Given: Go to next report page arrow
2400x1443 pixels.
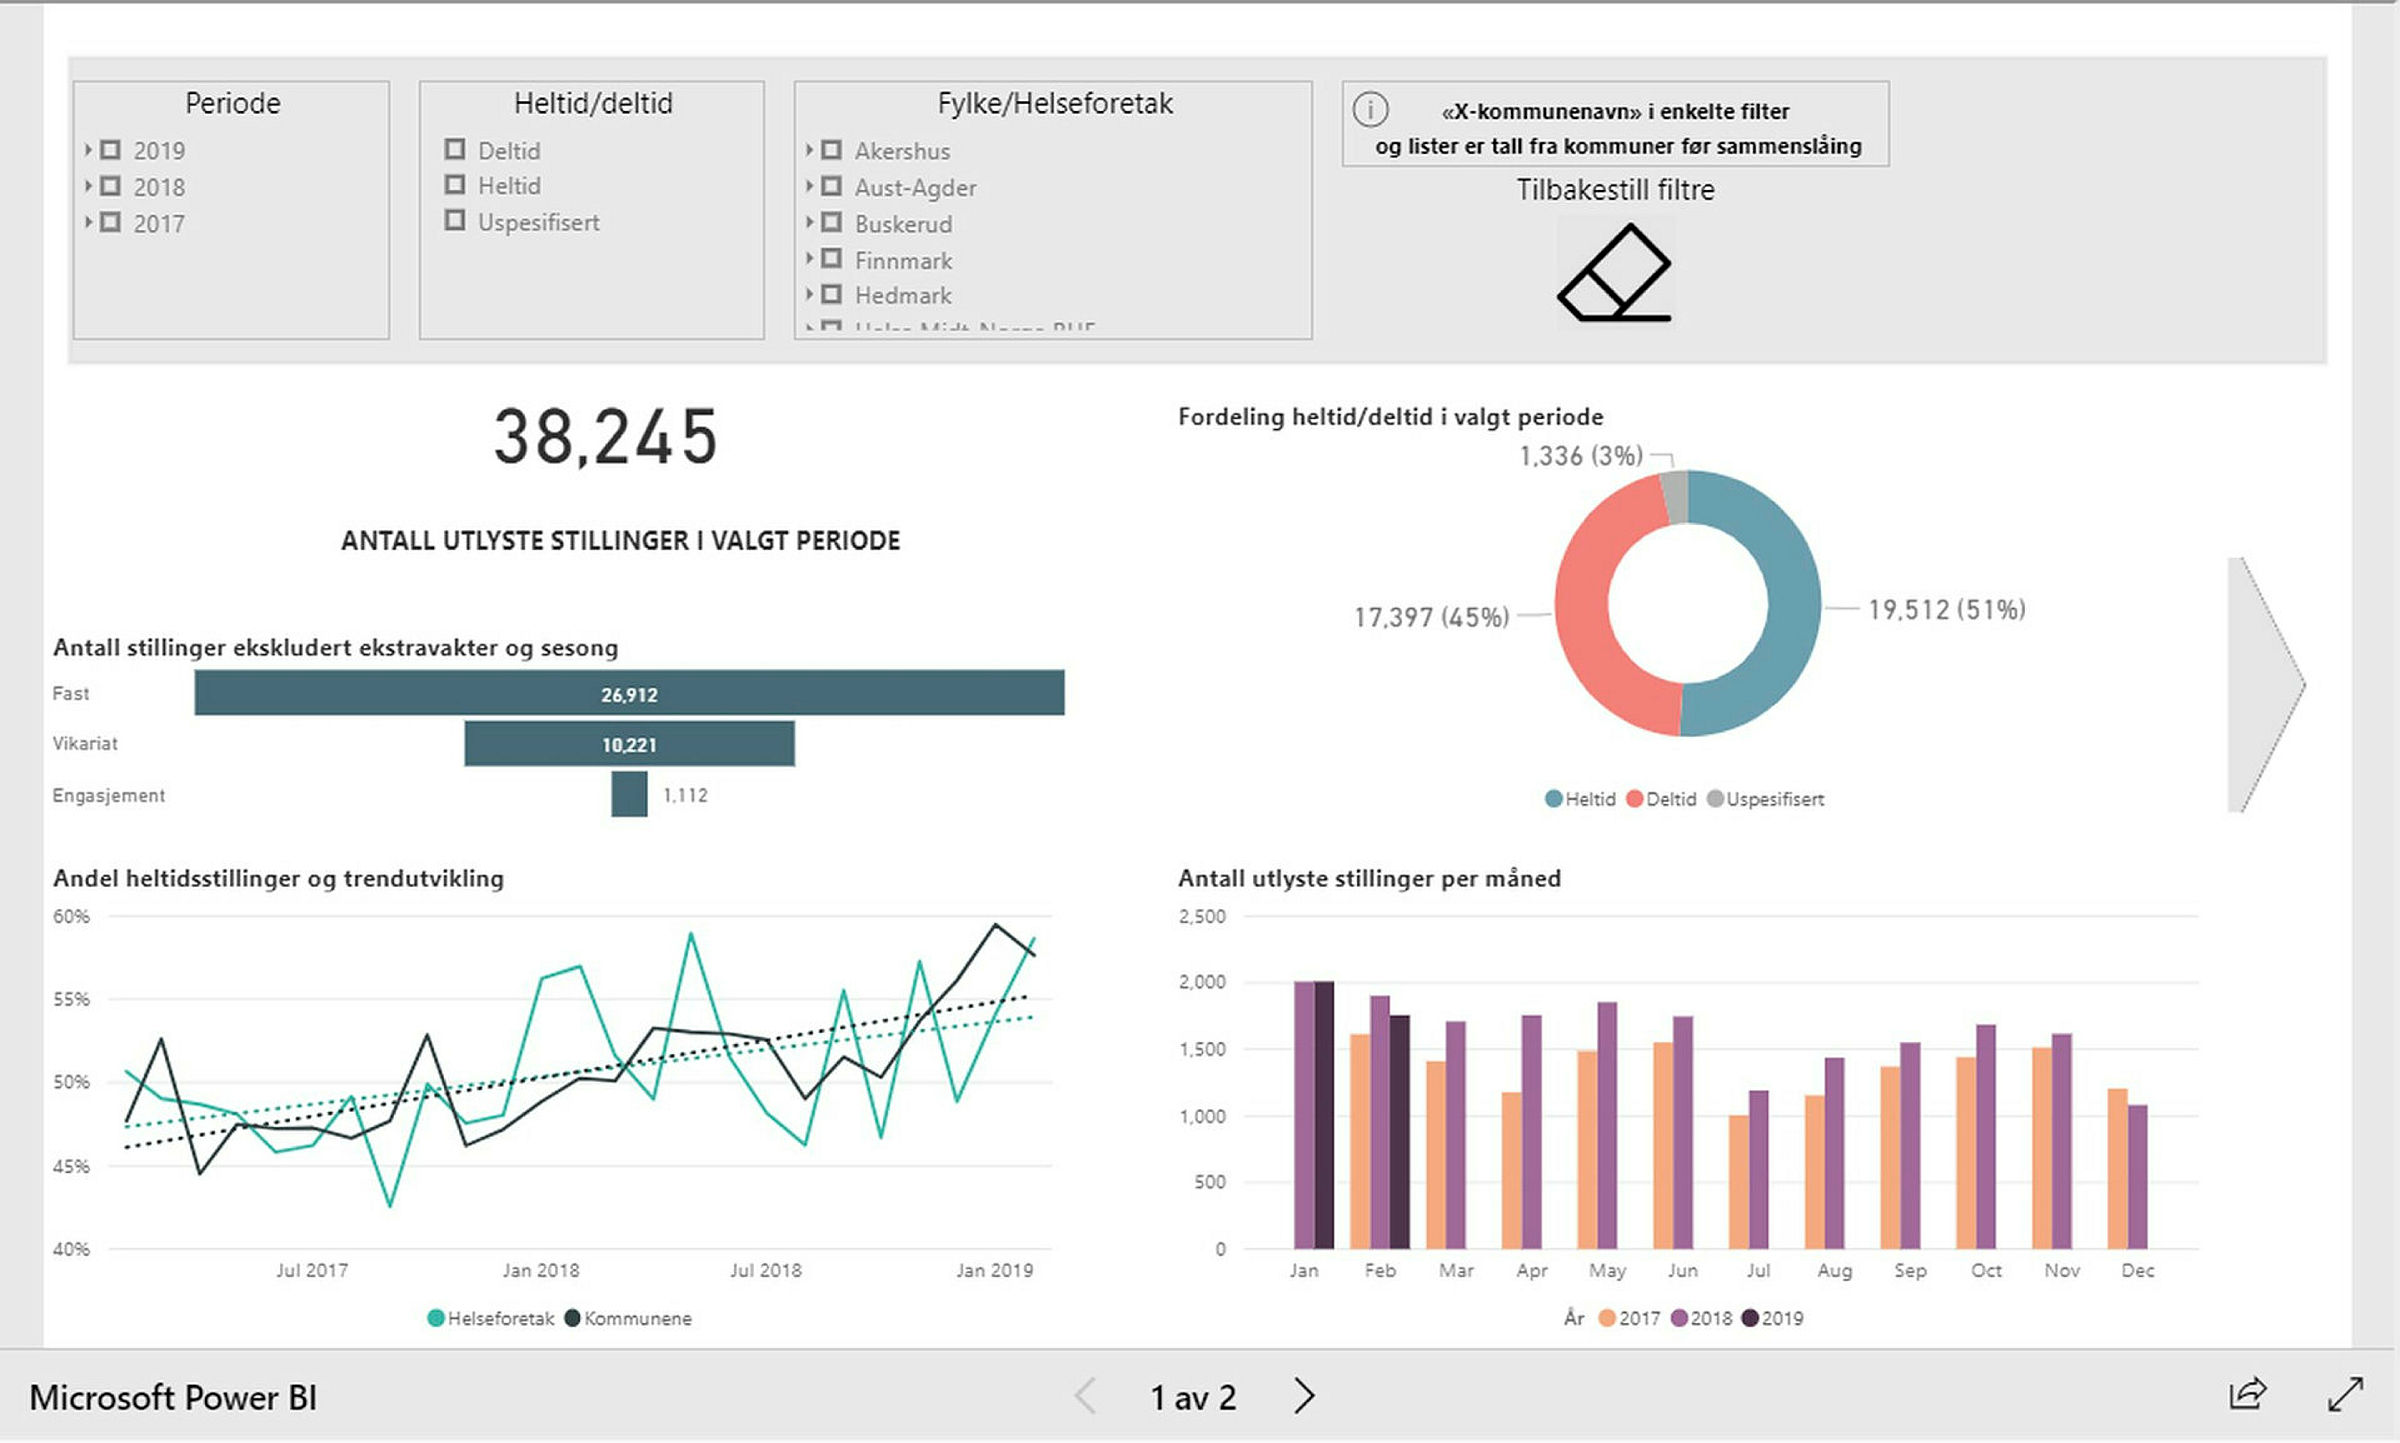Looking at the screenshot, I should 1303,1395.
